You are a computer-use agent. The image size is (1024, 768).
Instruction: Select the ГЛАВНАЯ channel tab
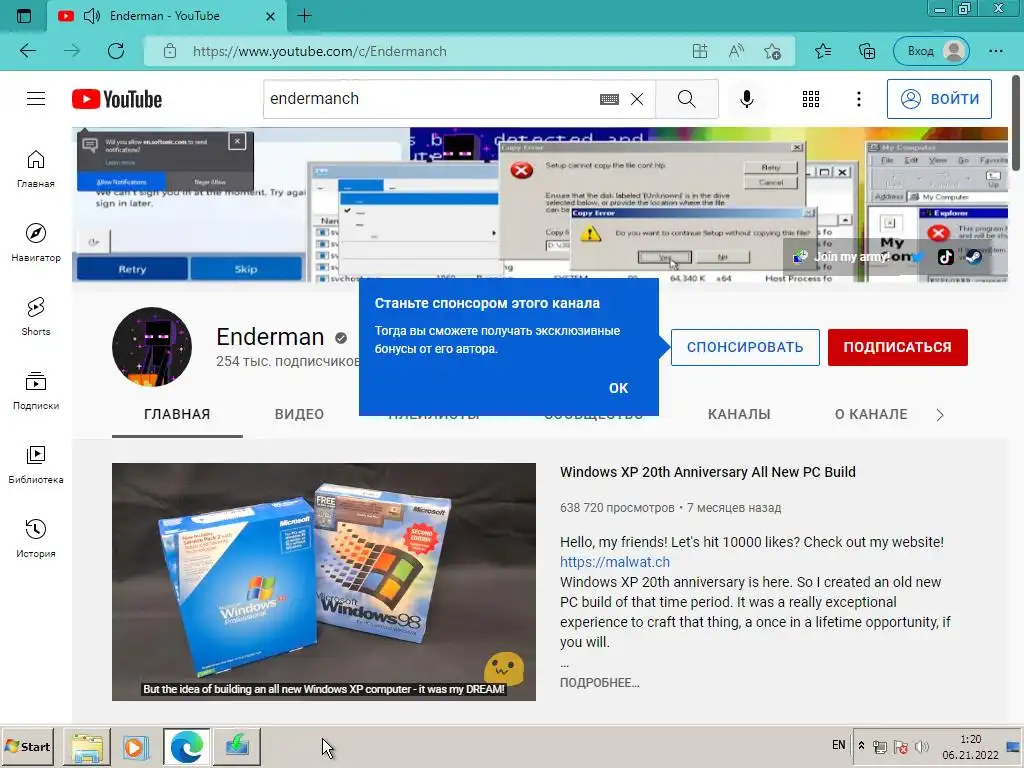[x=177, y=414]
